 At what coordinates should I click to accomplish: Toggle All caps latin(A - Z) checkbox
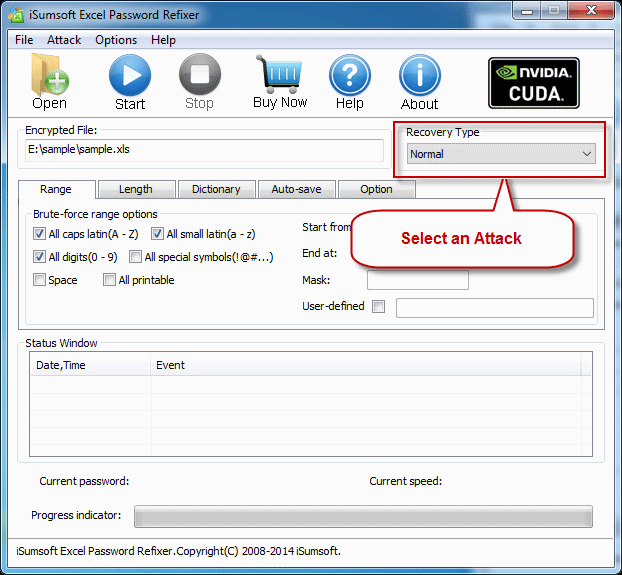pos(39,234)
